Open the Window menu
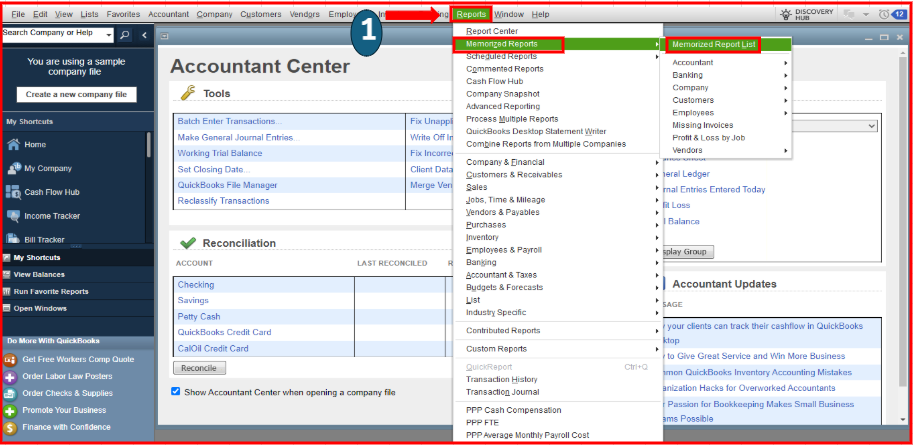The height and width of the screenshot is (445, 913). (509, 14)
